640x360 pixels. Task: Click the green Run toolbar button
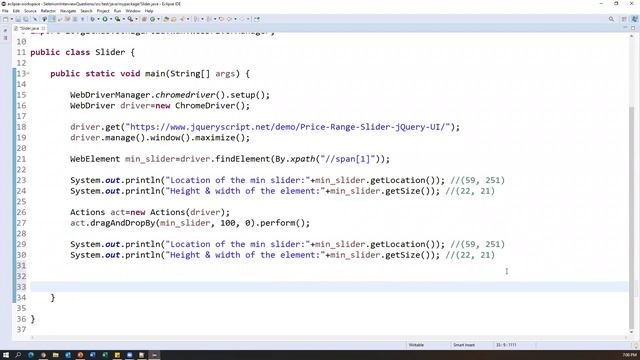click(x=105, y=19)
